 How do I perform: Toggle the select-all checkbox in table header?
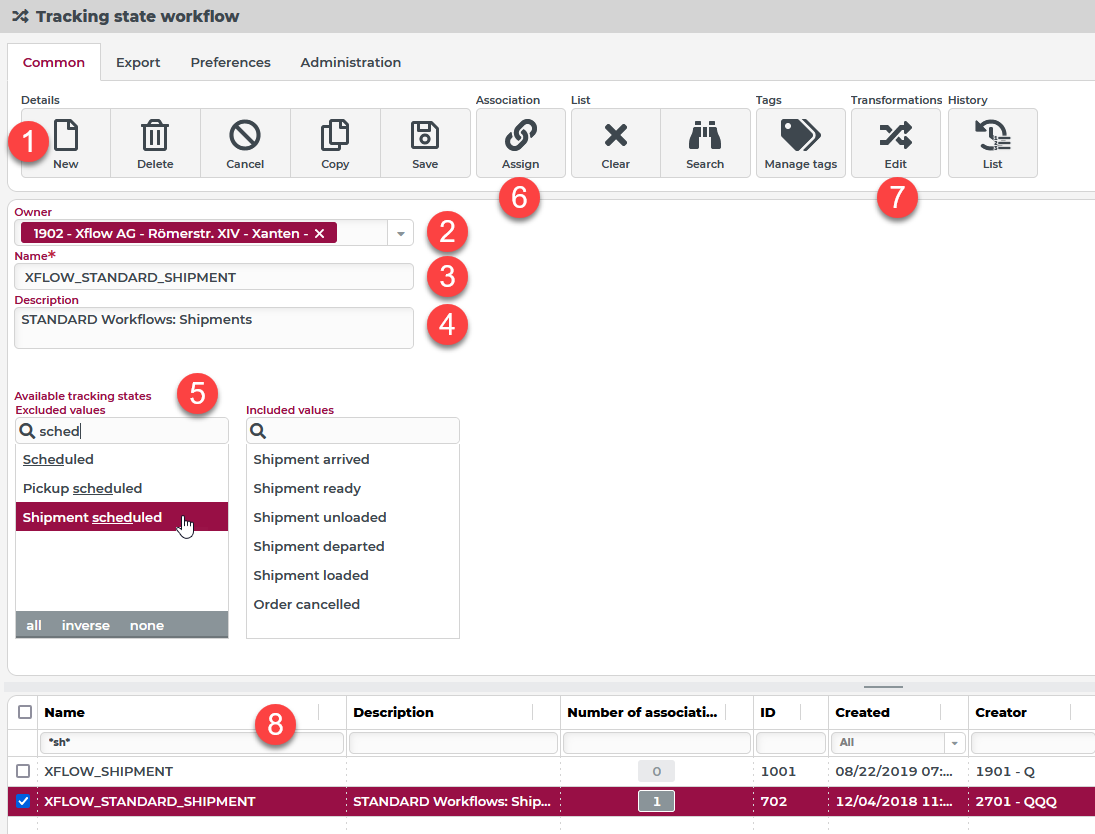pyautogui.click(x=24, y=712)
